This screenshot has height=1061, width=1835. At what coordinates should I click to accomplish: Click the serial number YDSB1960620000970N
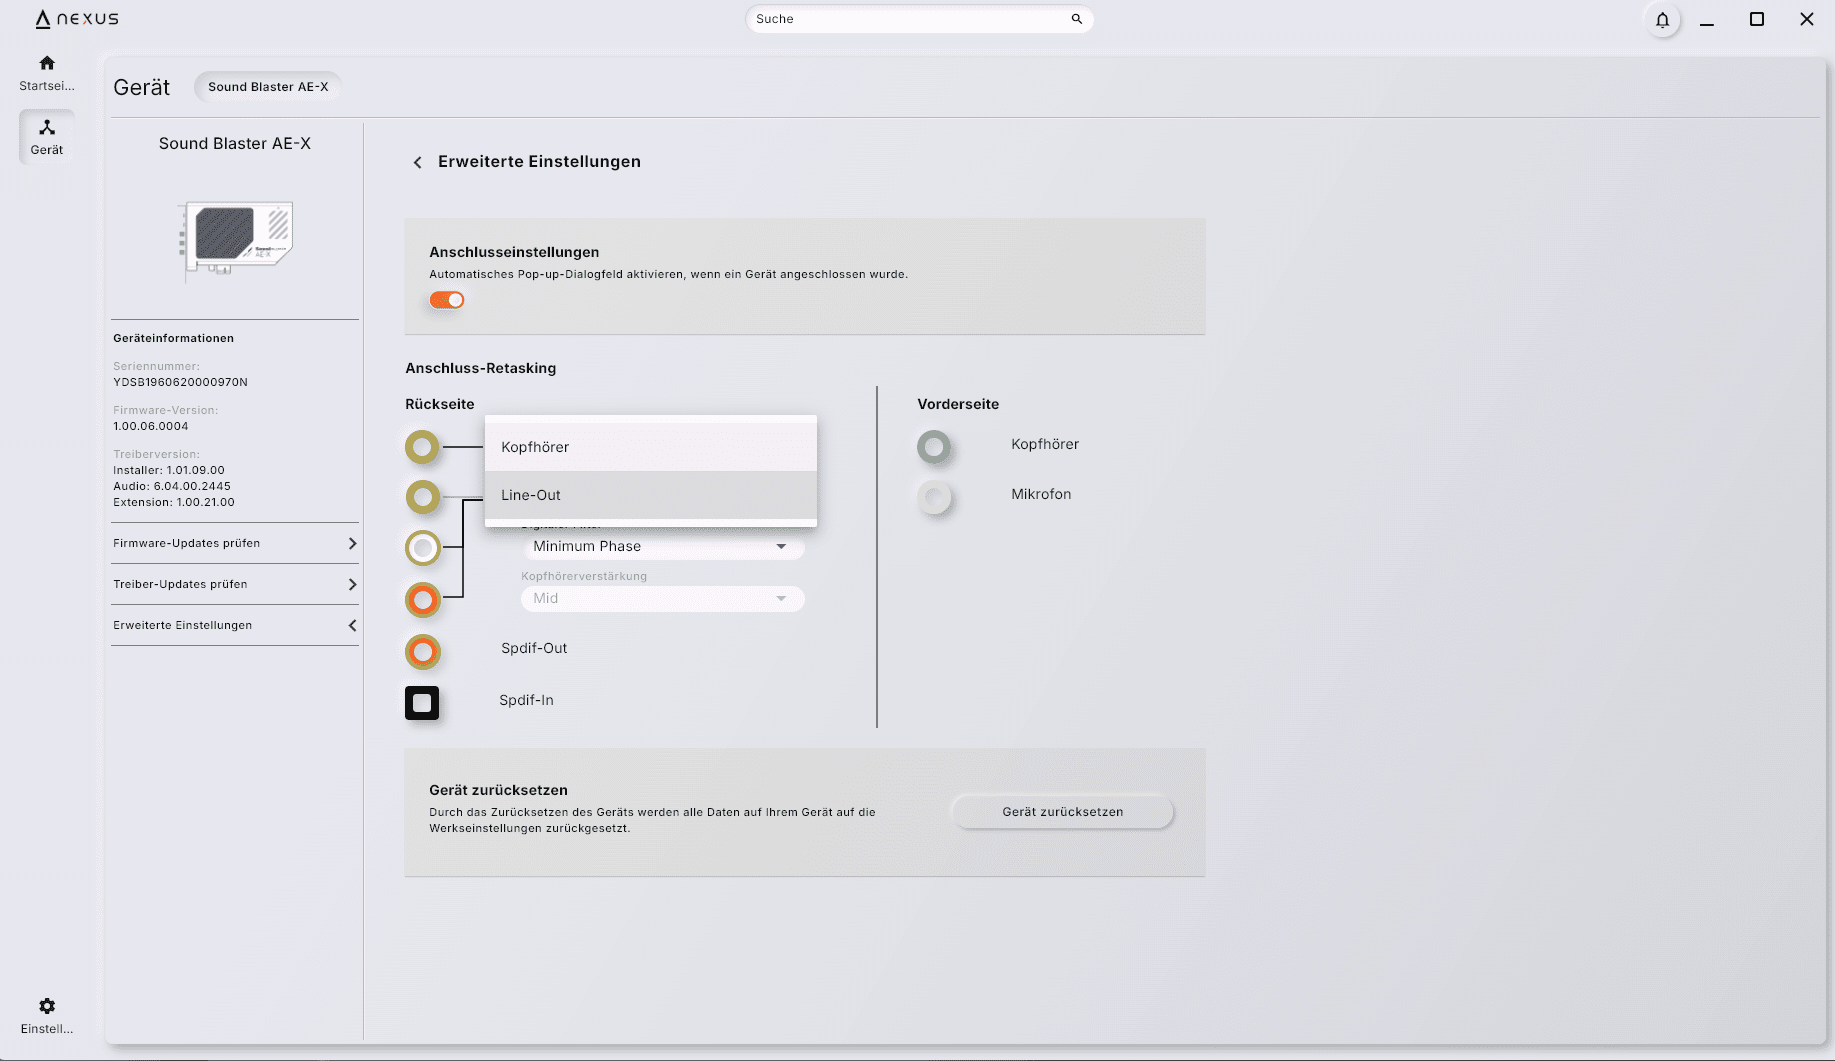coord(180,382)
